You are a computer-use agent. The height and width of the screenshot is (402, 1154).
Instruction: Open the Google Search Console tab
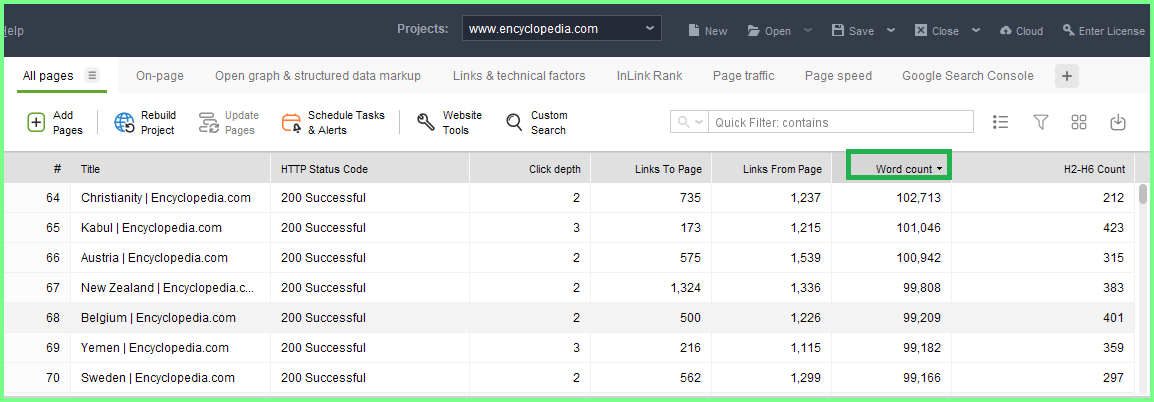point(968,75)
